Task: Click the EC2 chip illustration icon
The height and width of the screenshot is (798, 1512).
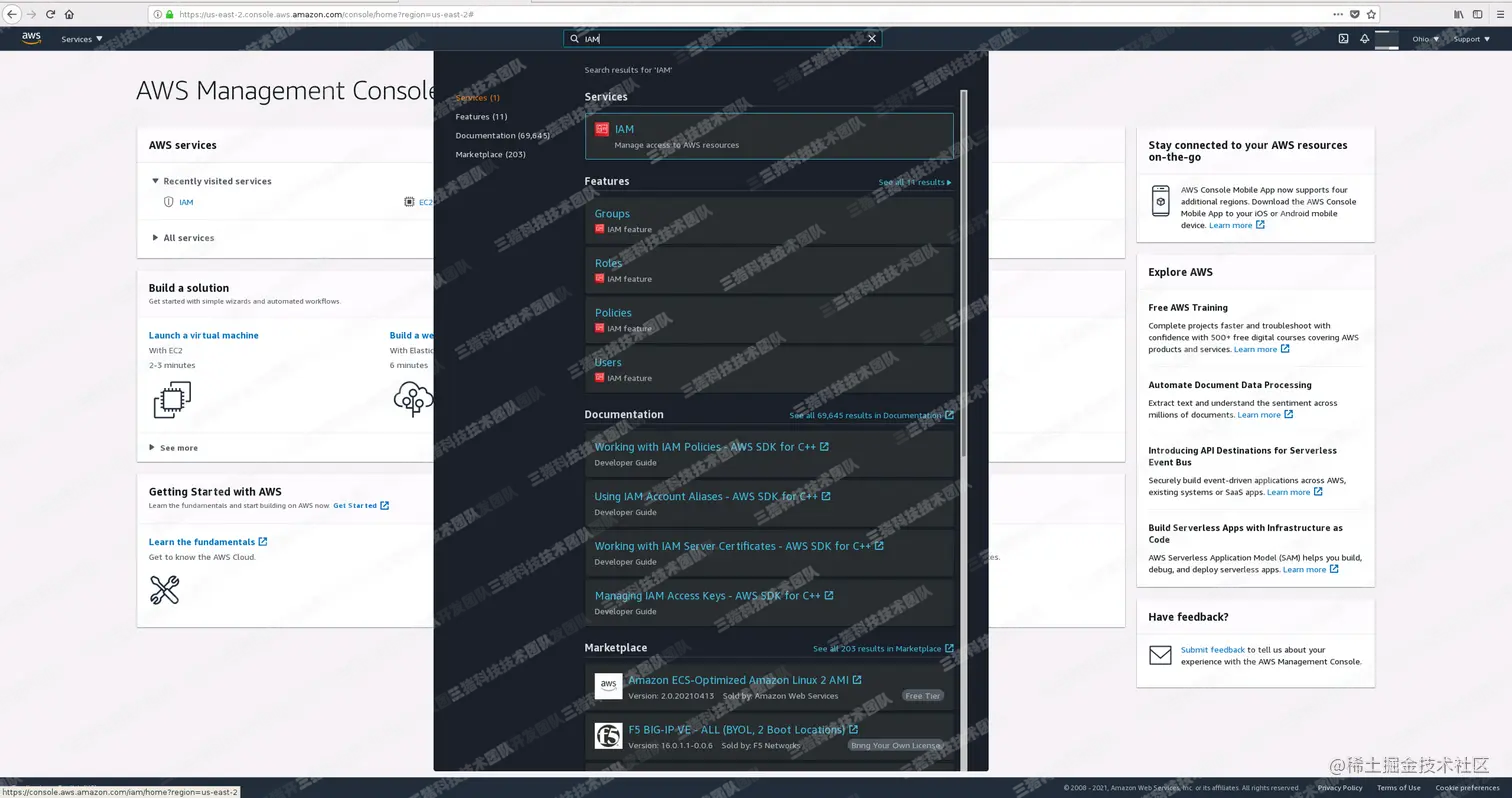Action: pyautogui.click(x=172, y=400)
